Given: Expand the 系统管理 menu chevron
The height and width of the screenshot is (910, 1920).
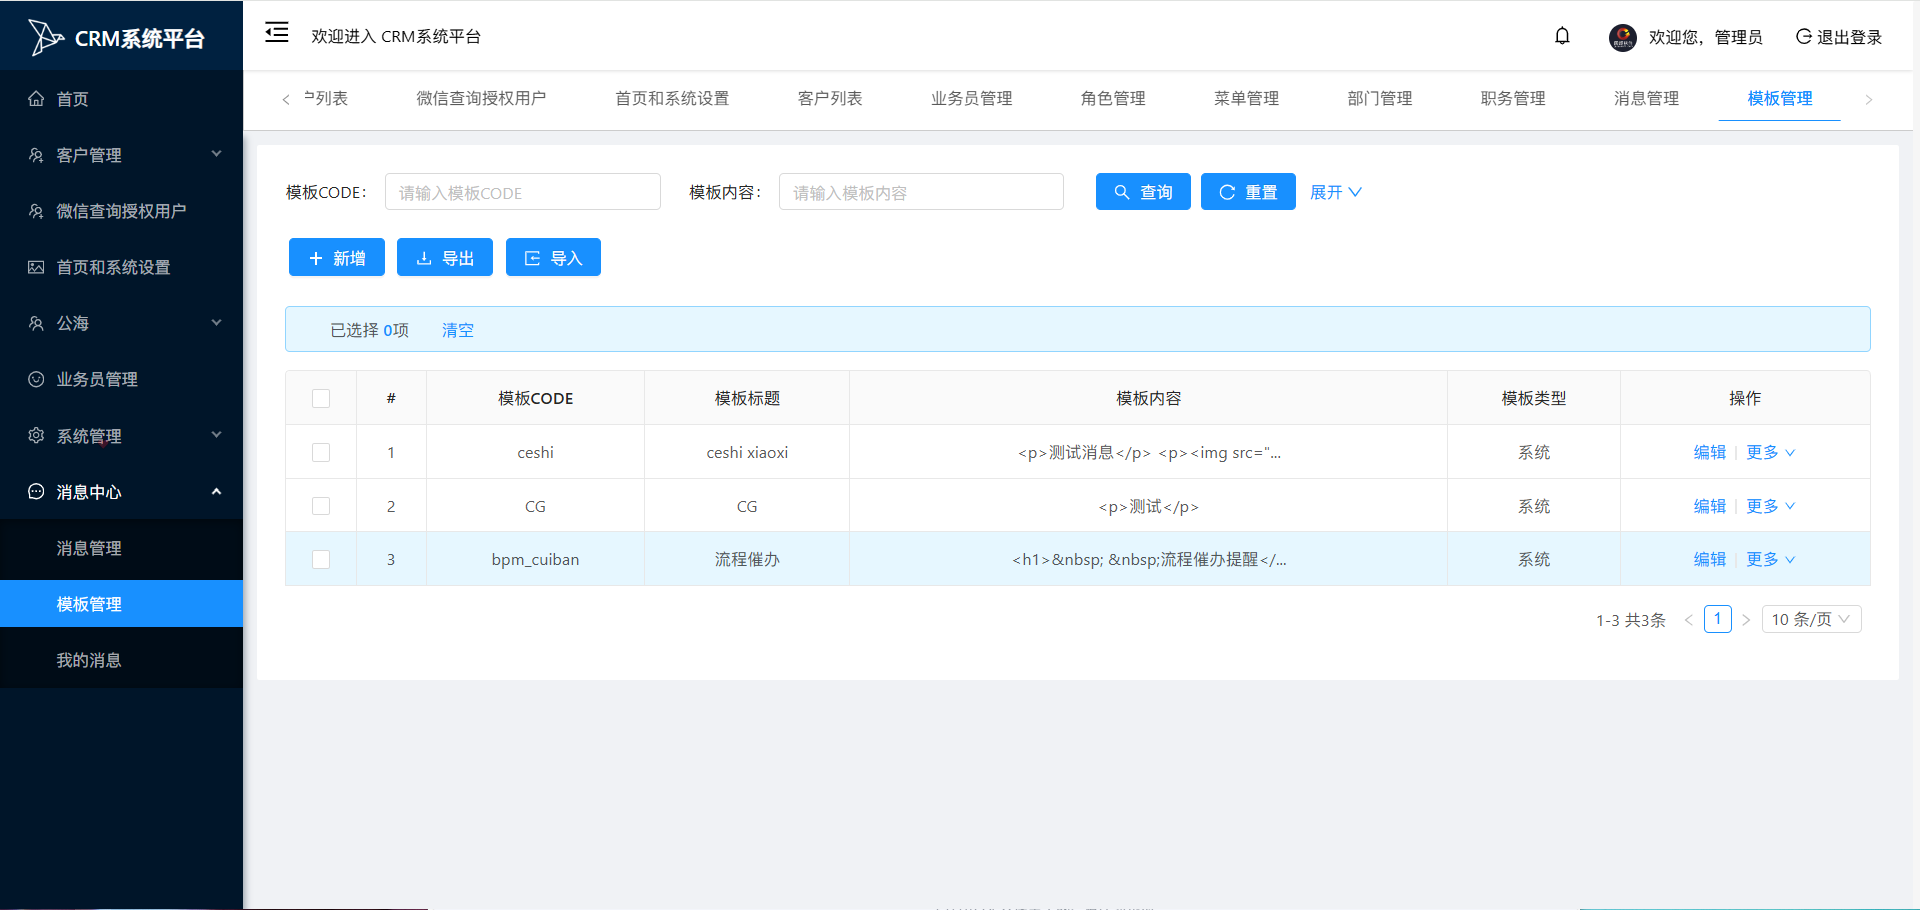Looking at the screenshot, I should (217, 435).
